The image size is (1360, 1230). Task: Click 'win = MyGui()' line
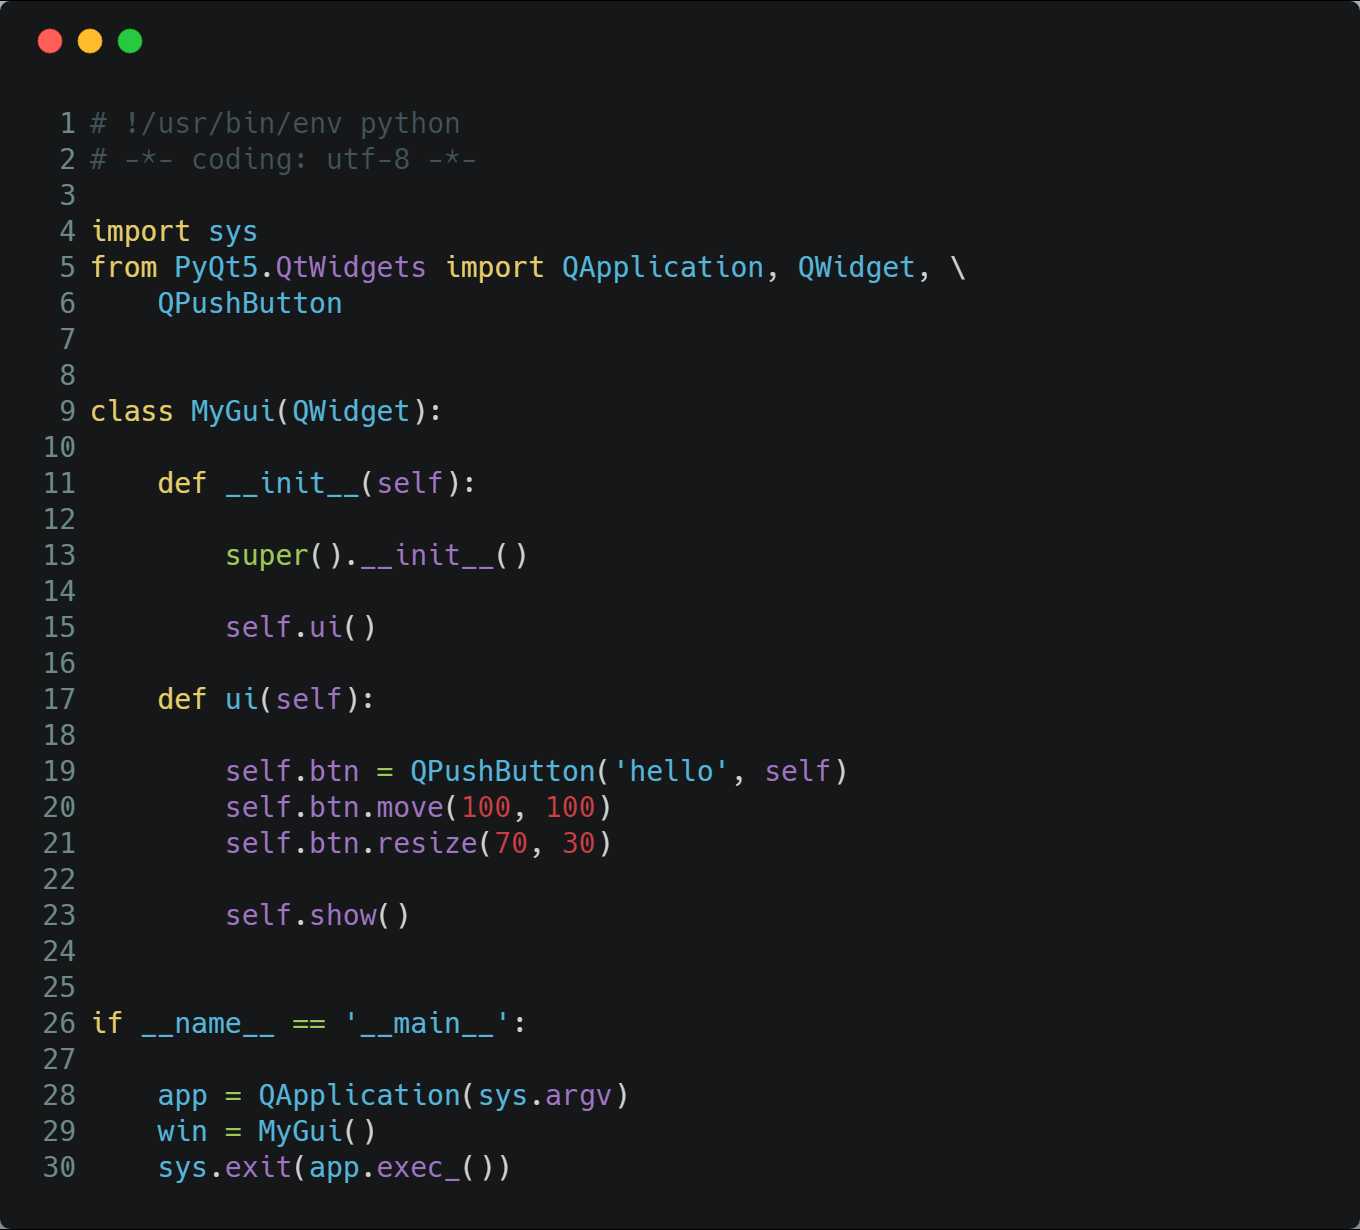tap(266, 1132)
